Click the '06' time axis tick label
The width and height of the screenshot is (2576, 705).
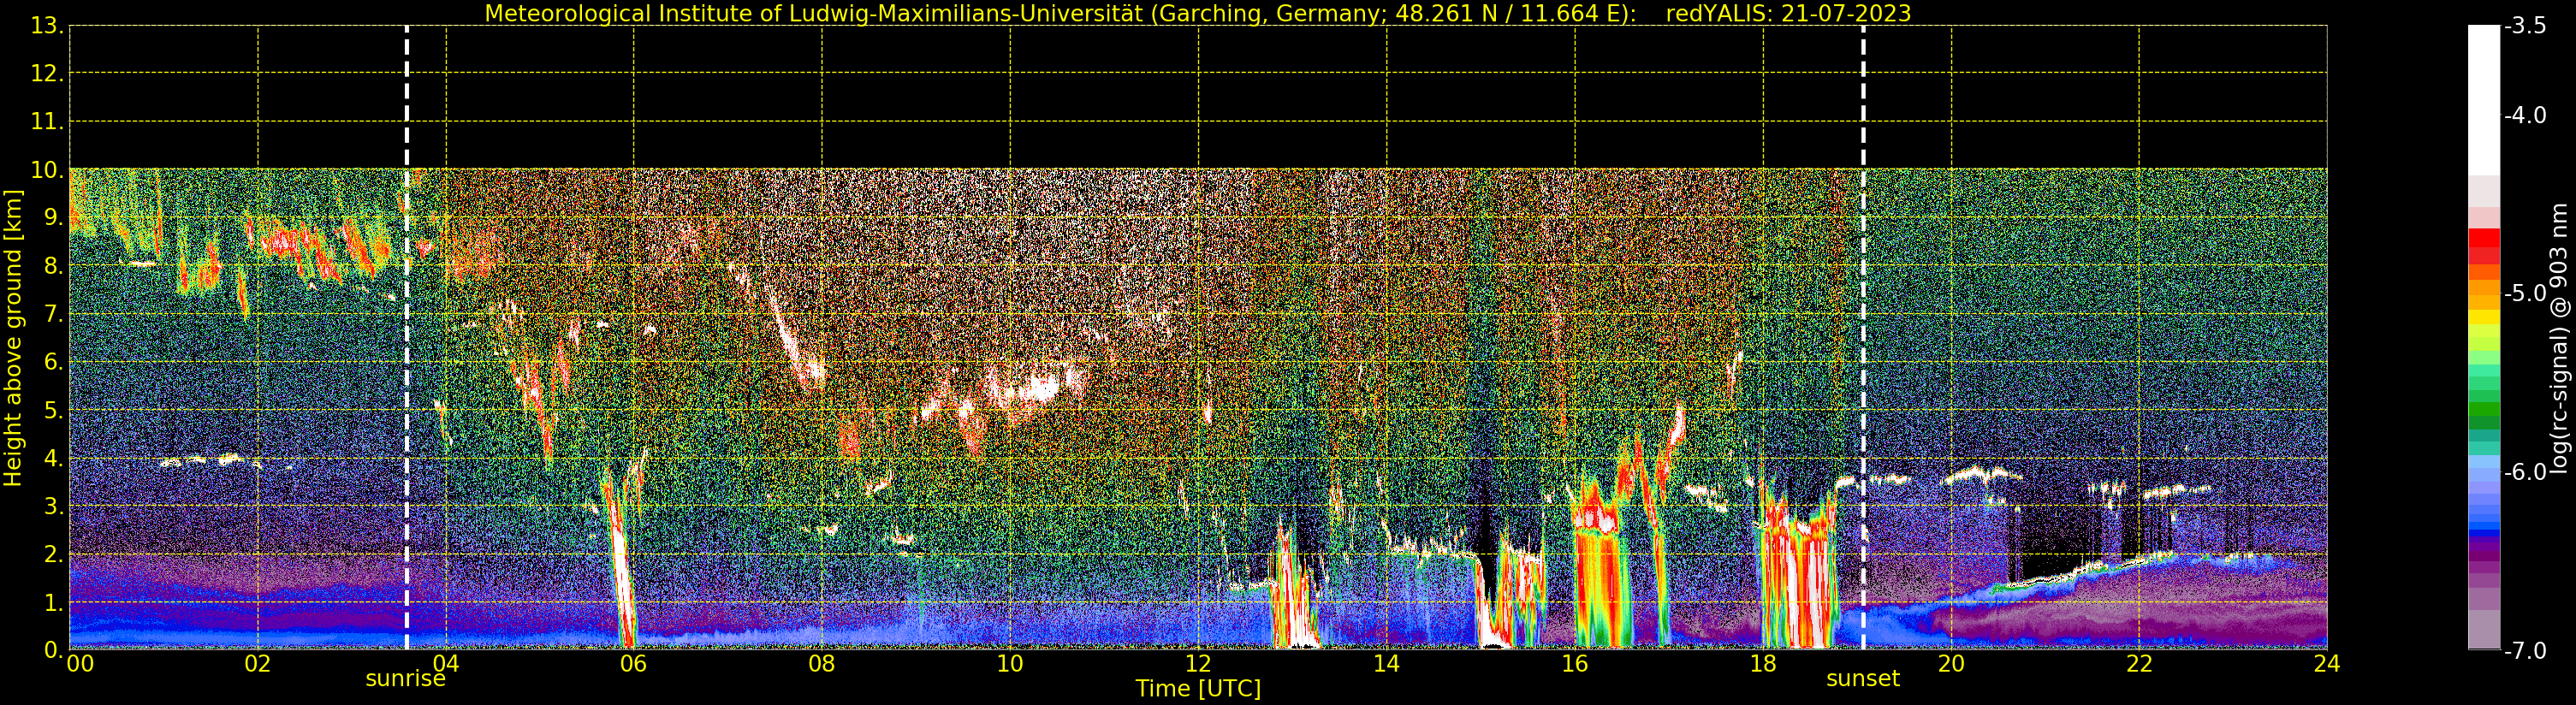coord(634,664)
